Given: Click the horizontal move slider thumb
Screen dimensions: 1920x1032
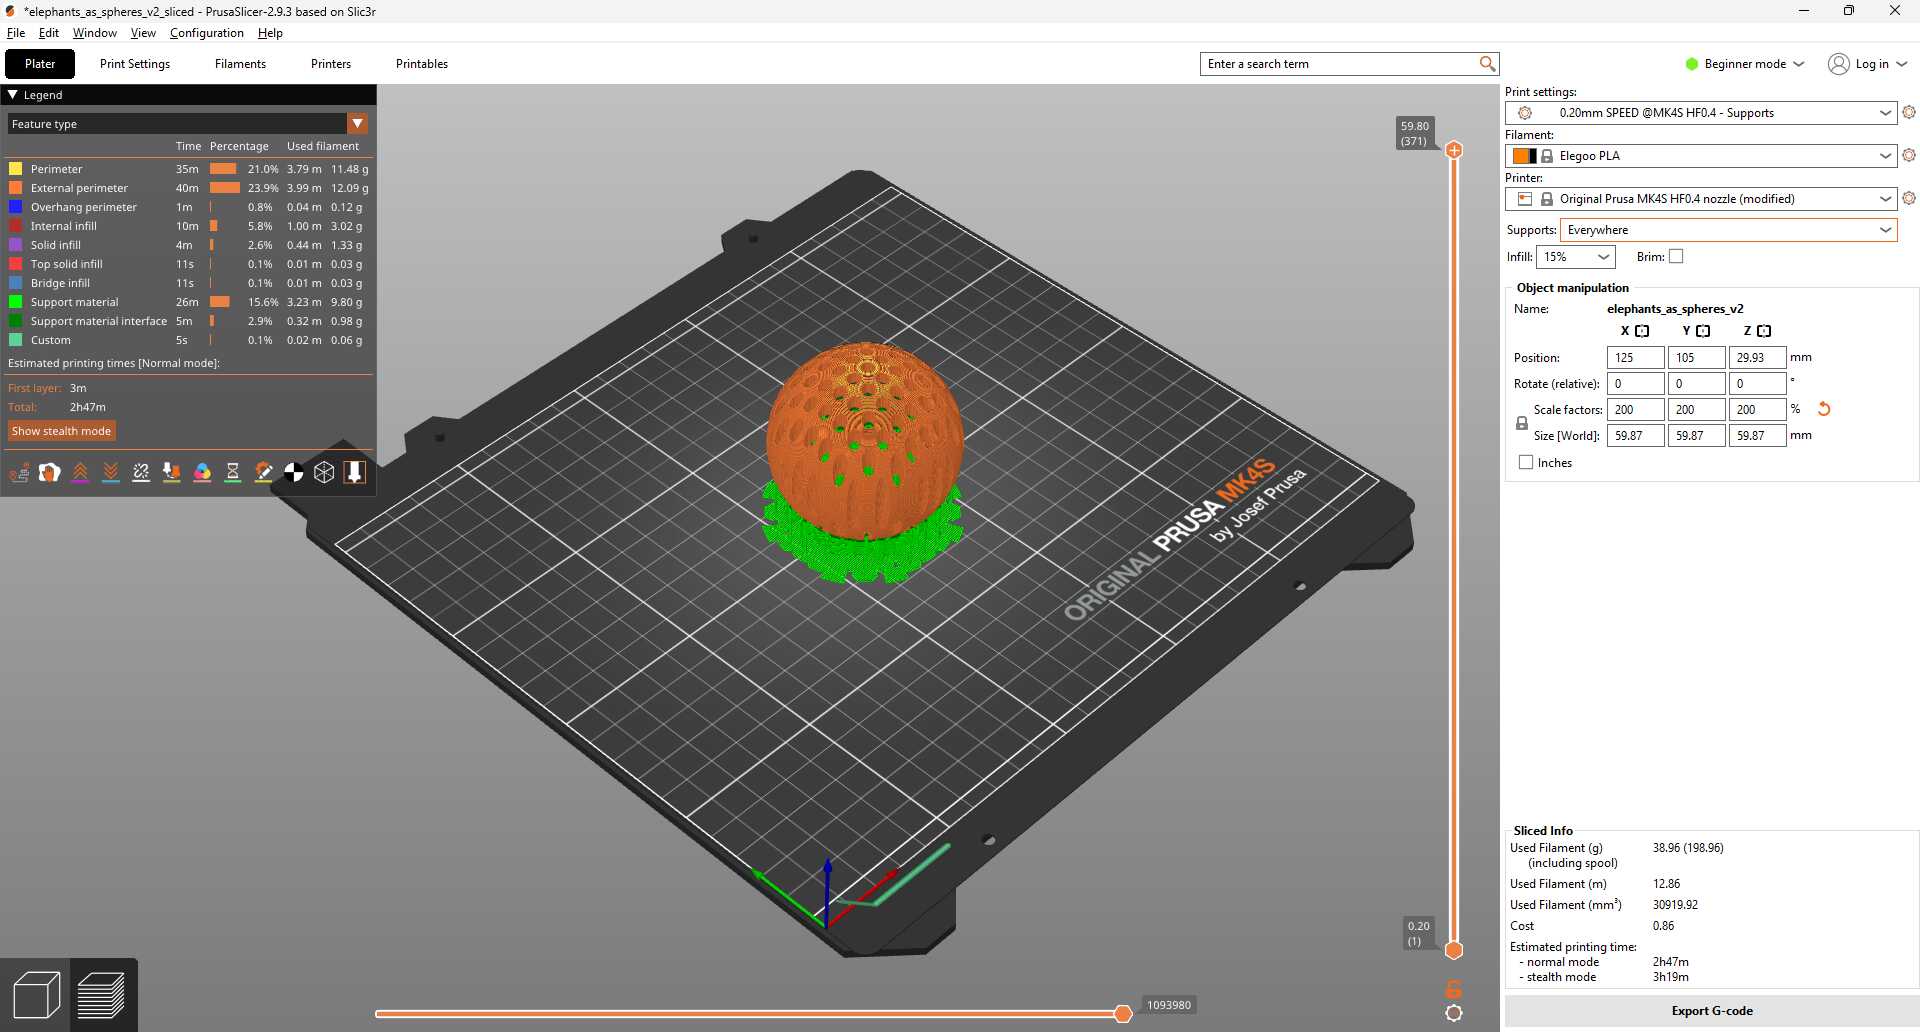Looking at the screenshot, I should [1123, 1014].
